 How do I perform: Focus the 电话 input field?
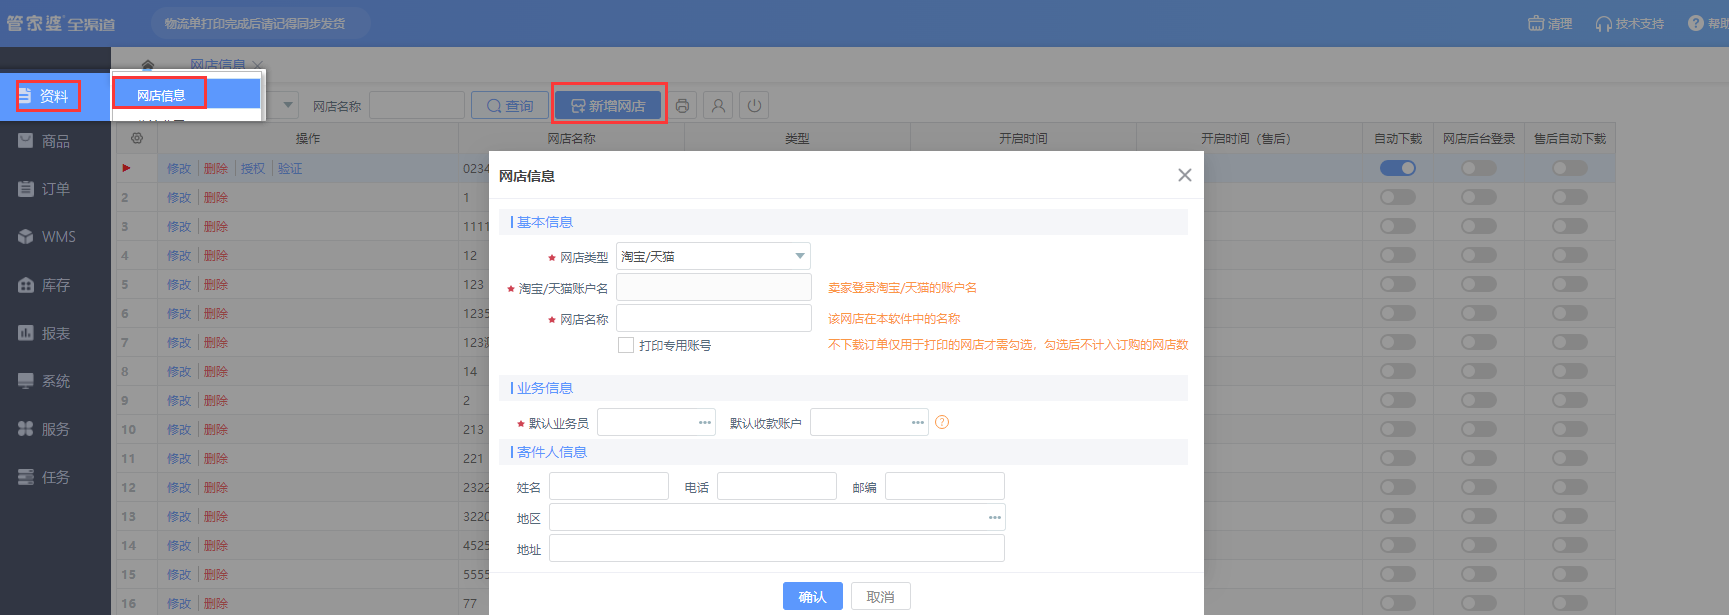(x=777, y=487)
